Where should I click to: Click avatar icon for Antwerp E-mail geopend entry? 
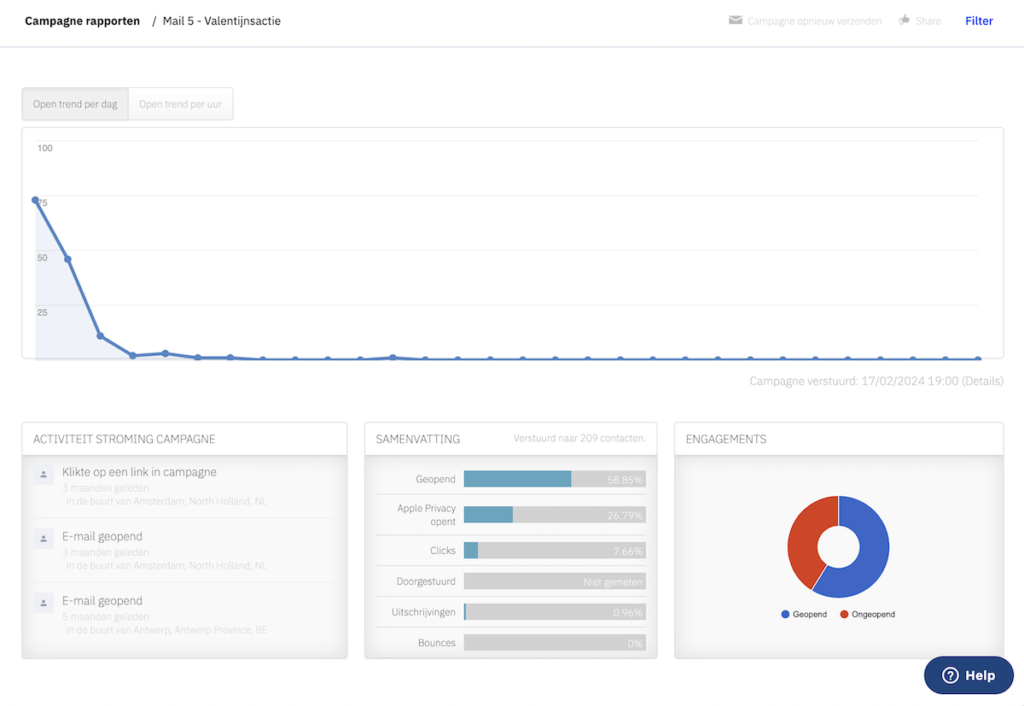pyautogui.click(x=43, y=603)
